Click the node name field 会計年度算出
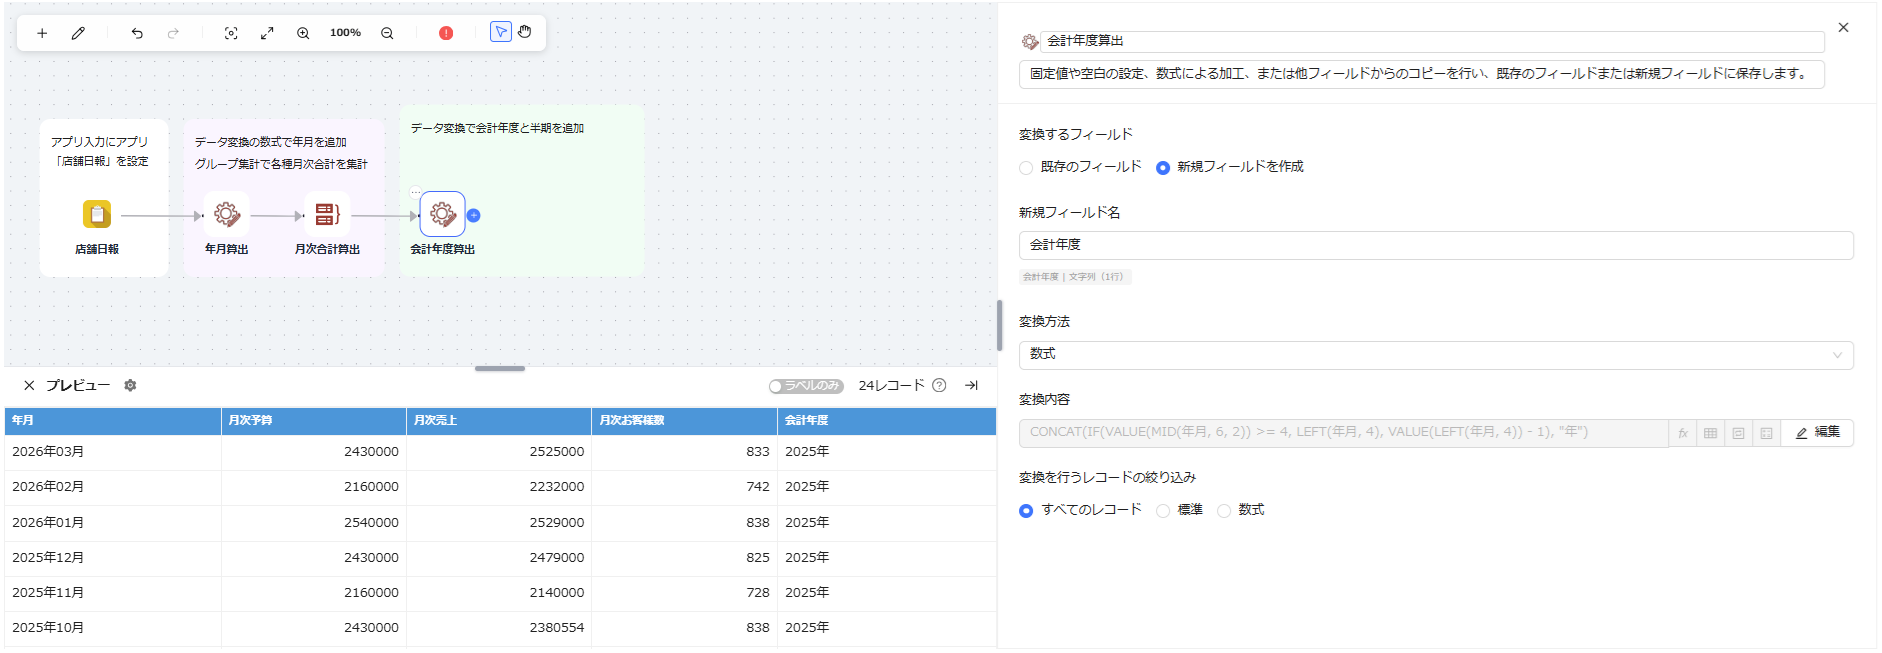The width and height of the screenshot is (1882, 653). [1432, 41]
